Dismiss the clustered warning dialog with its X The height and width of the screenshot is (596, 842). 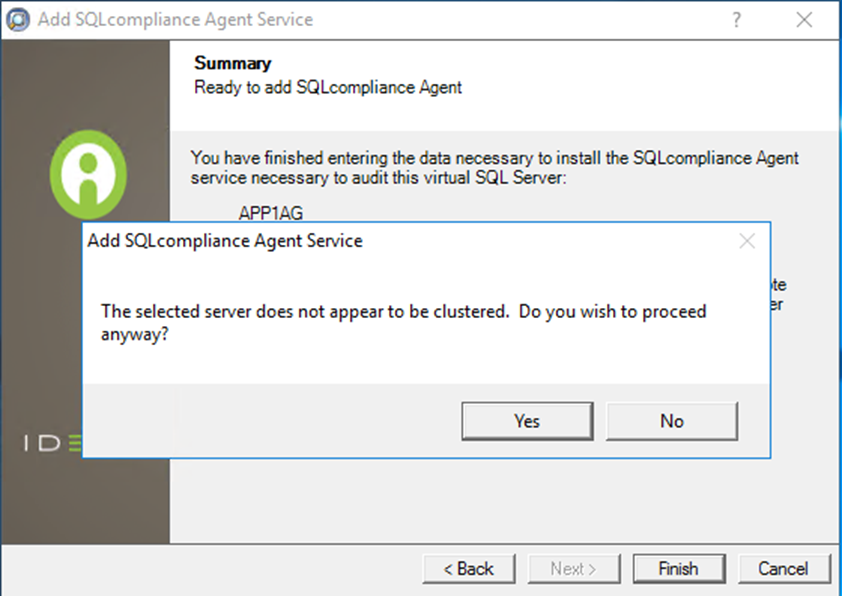point(746,241)
